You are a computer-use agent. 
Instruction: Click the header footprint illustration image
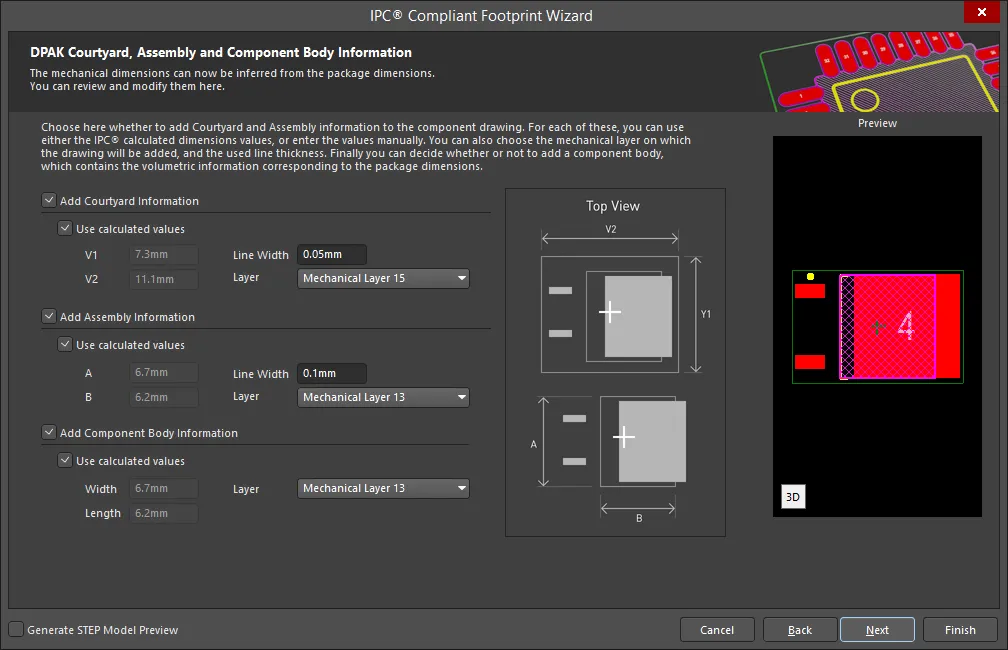(879, 71)
